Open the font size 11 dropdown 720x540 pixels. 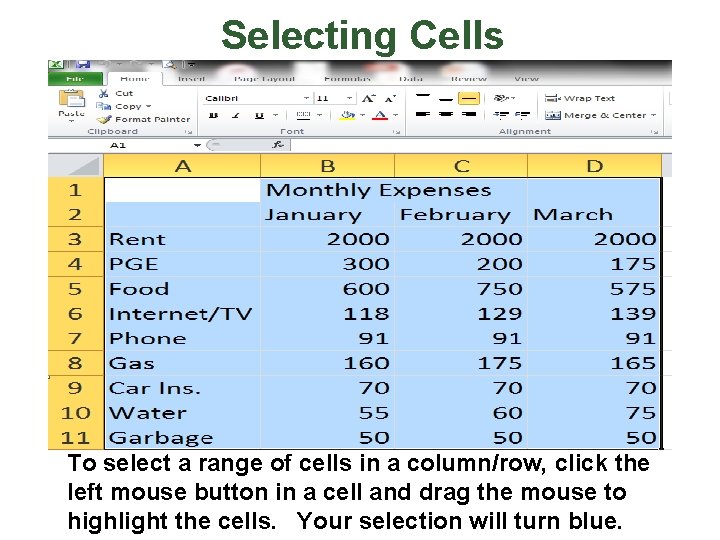tap(349, 98)
